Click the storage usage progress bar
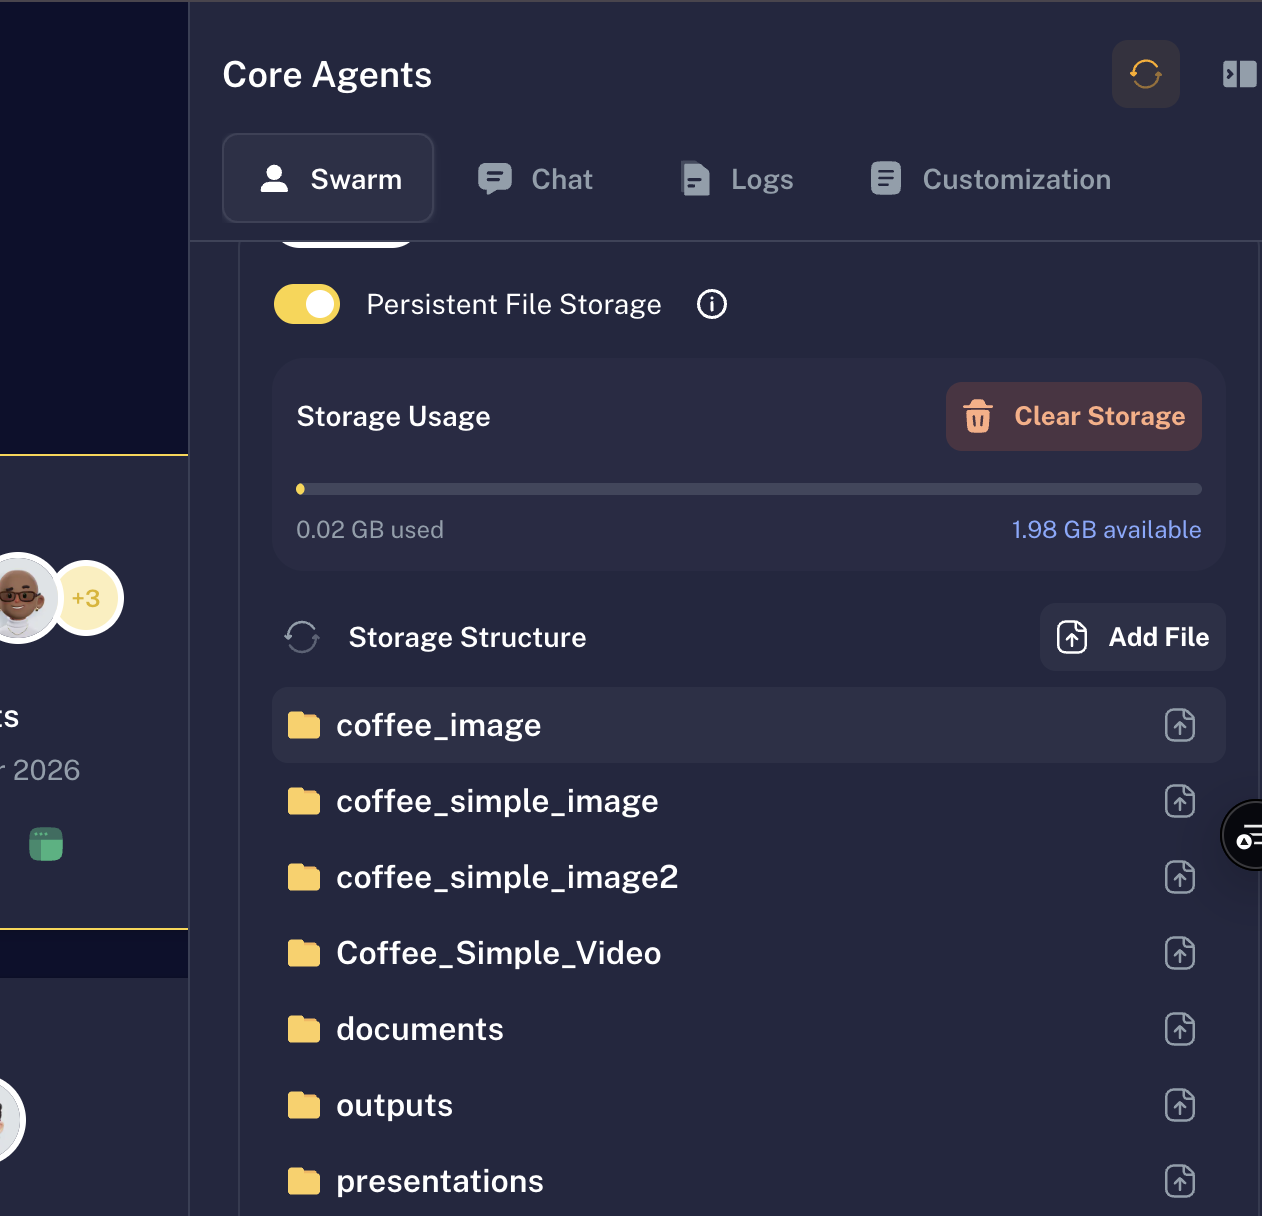This screenshot has height=1216, width=1262. pos(749,489)
